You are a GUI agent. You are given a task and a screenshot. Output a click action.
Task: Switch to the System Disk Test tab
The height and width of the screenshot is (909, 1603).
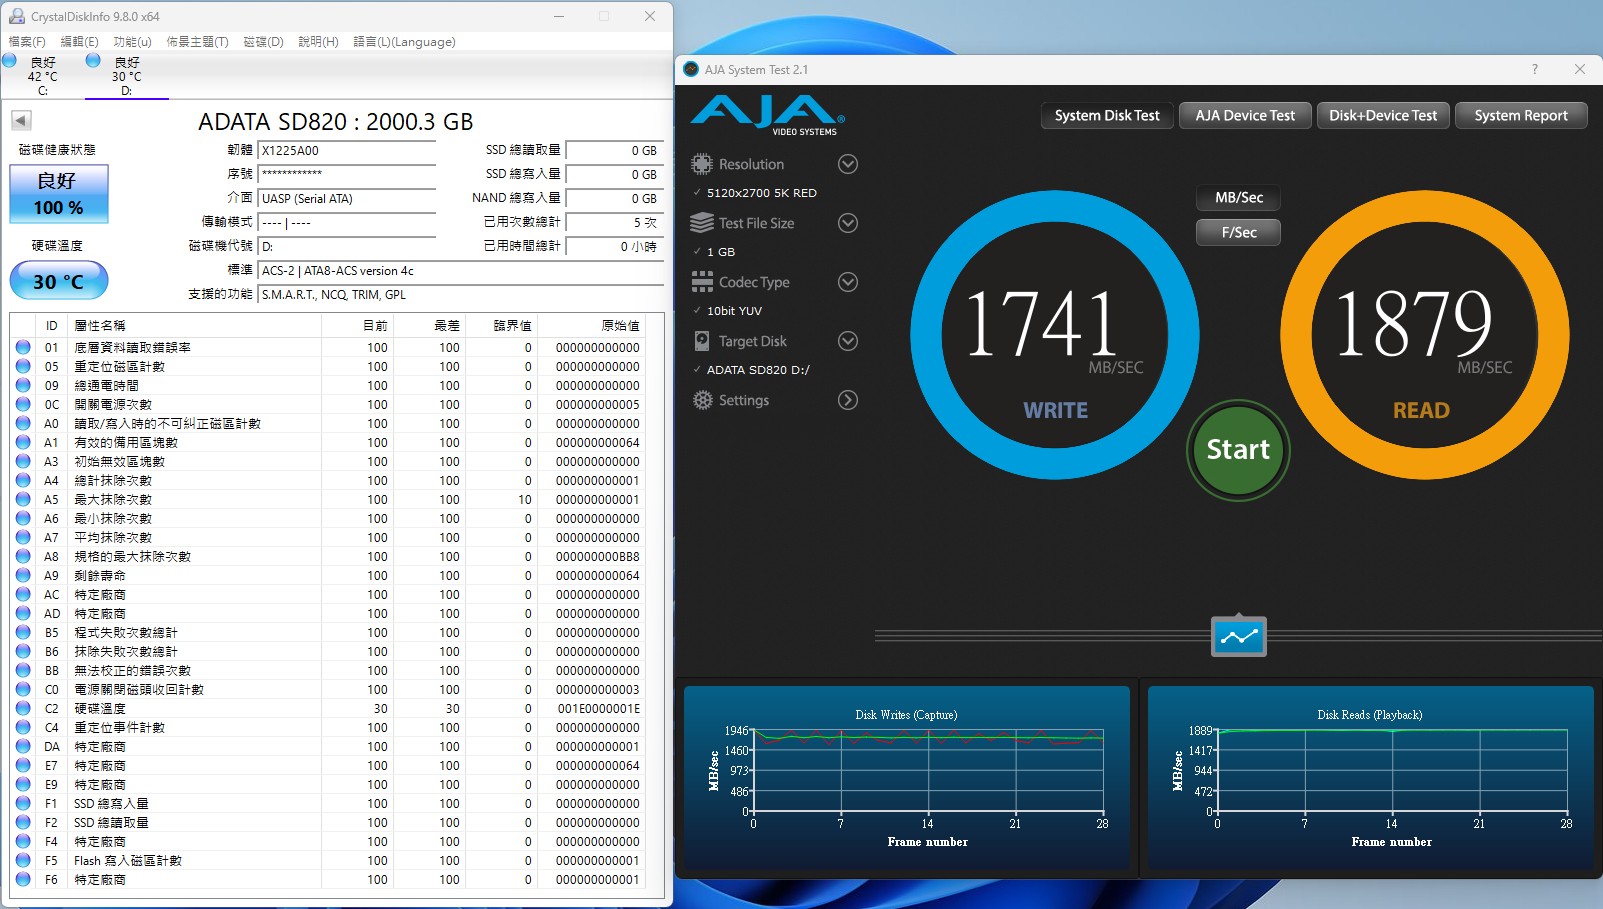pos(1107,115)
